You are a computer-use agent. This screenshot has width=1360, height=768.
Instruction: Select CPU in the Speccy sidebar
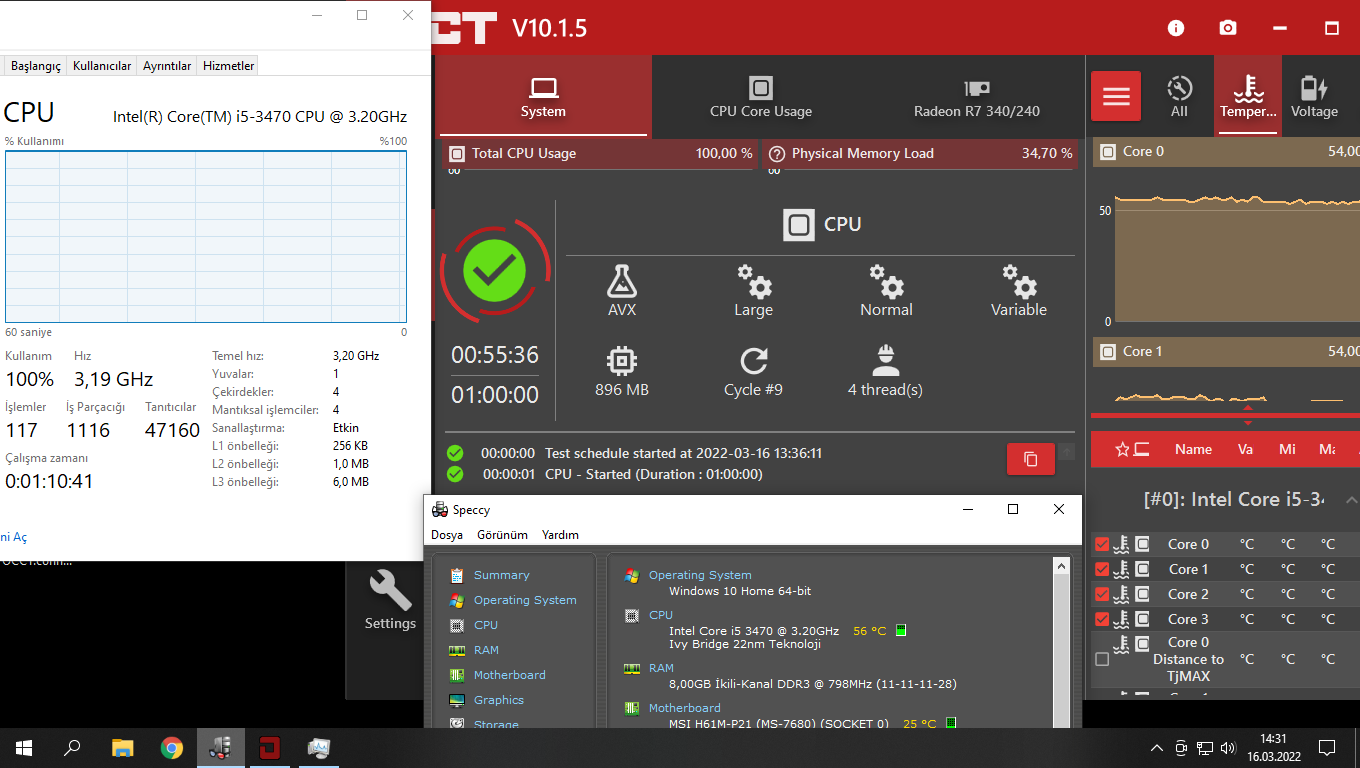coord(486,625)
